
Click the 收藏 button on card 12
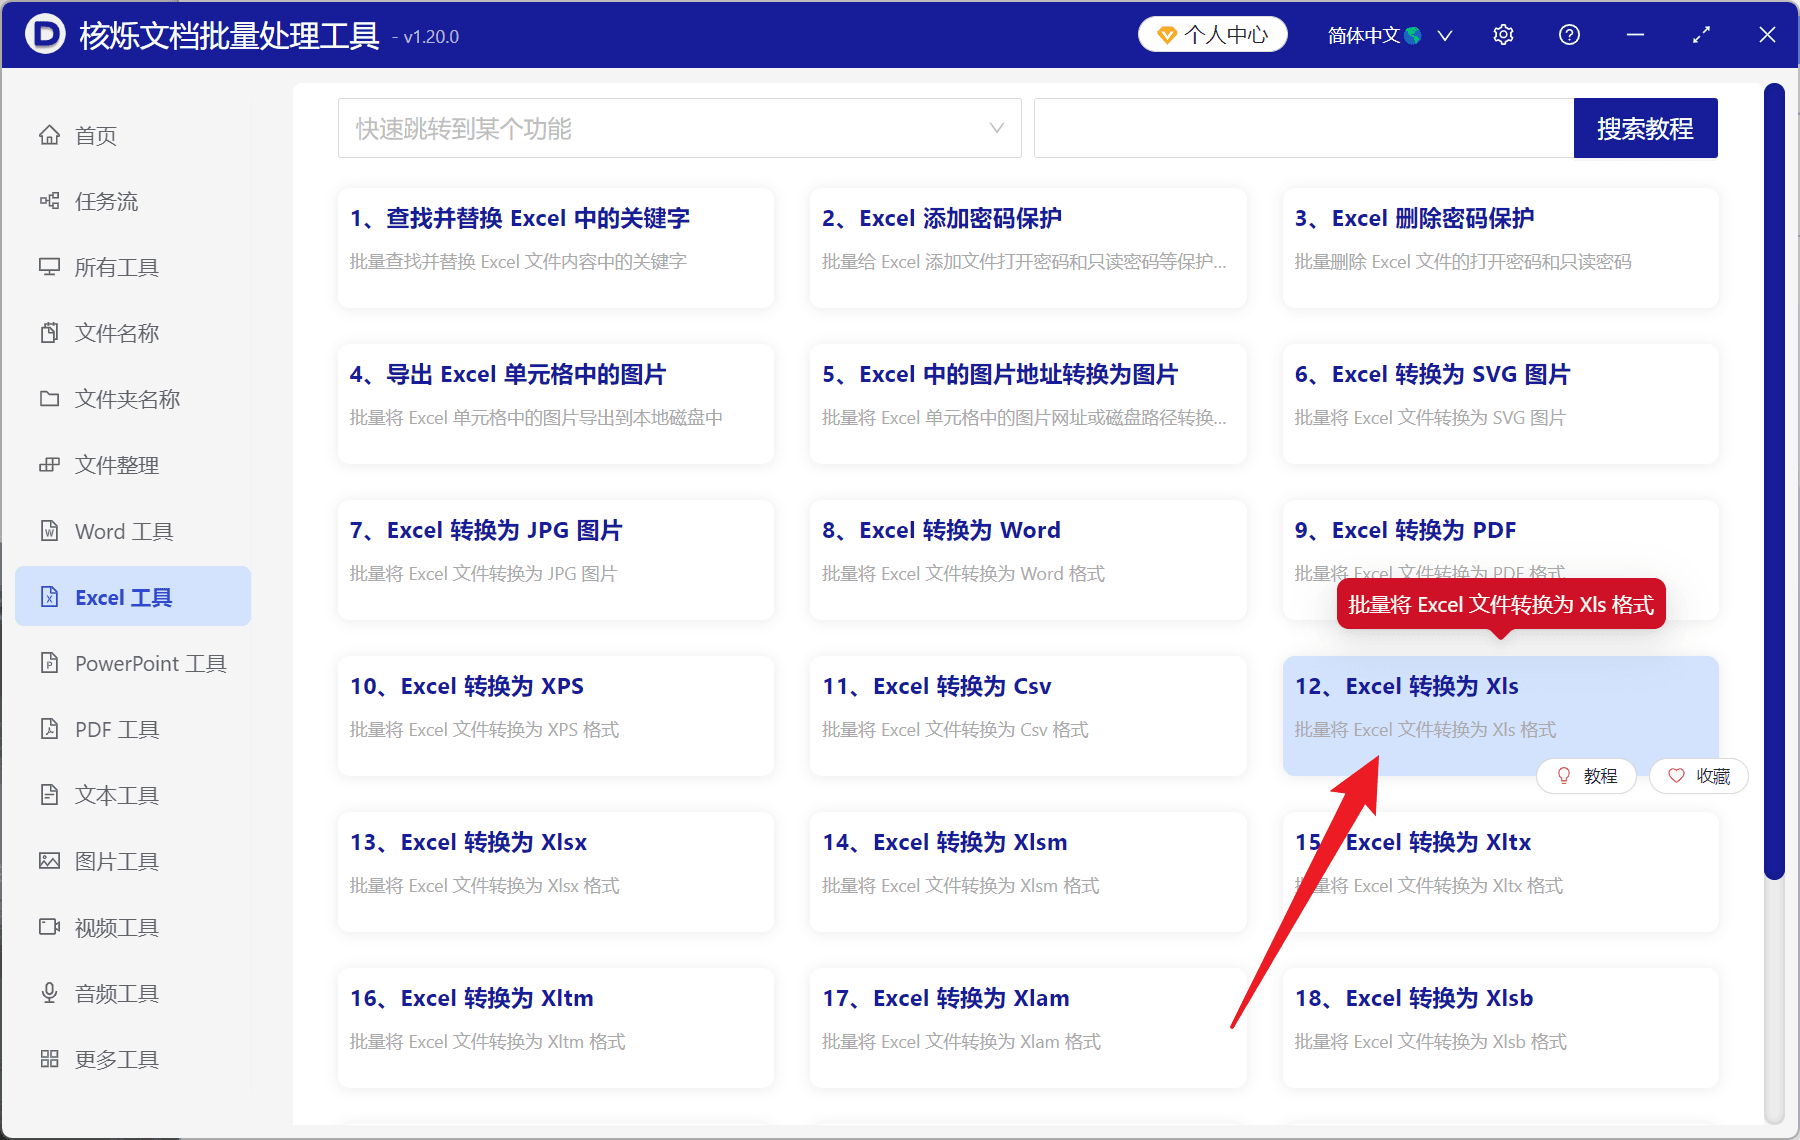click(1699, 776)
